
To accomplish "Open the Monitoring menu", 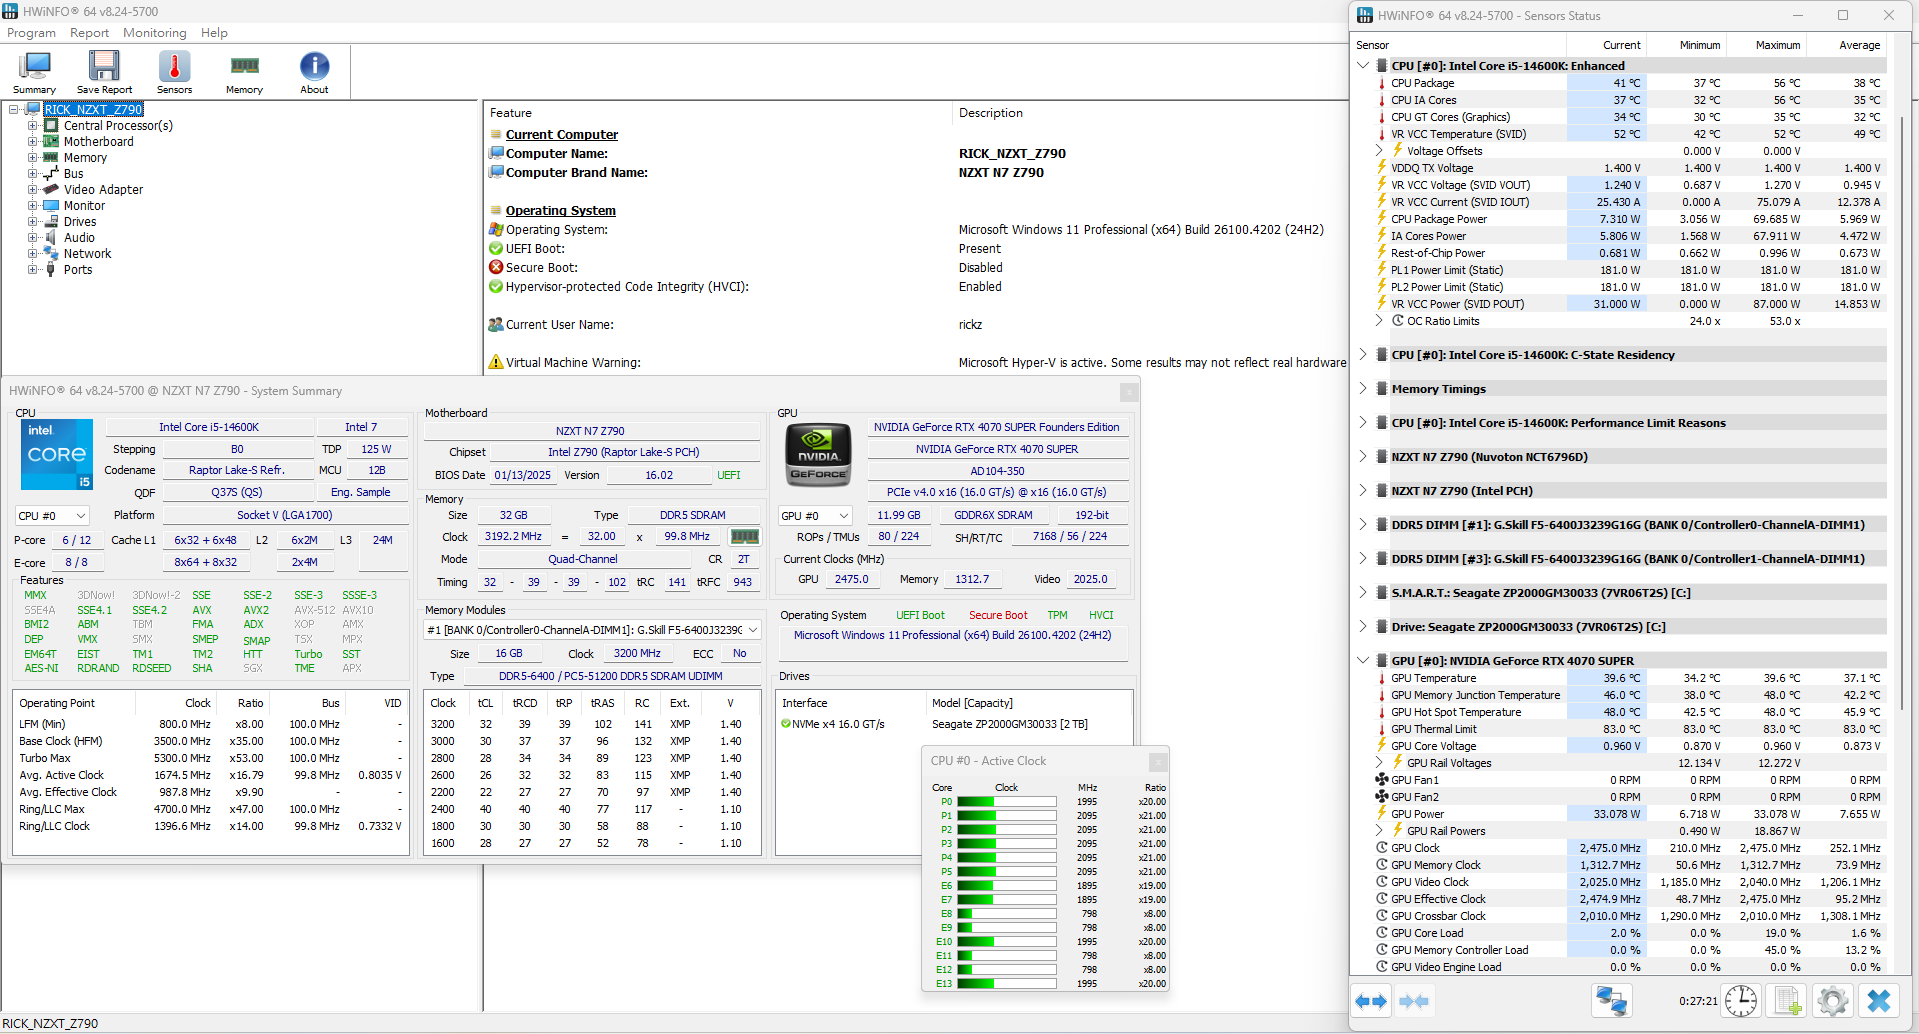I will pyautogui.click(x=155, y=33).
